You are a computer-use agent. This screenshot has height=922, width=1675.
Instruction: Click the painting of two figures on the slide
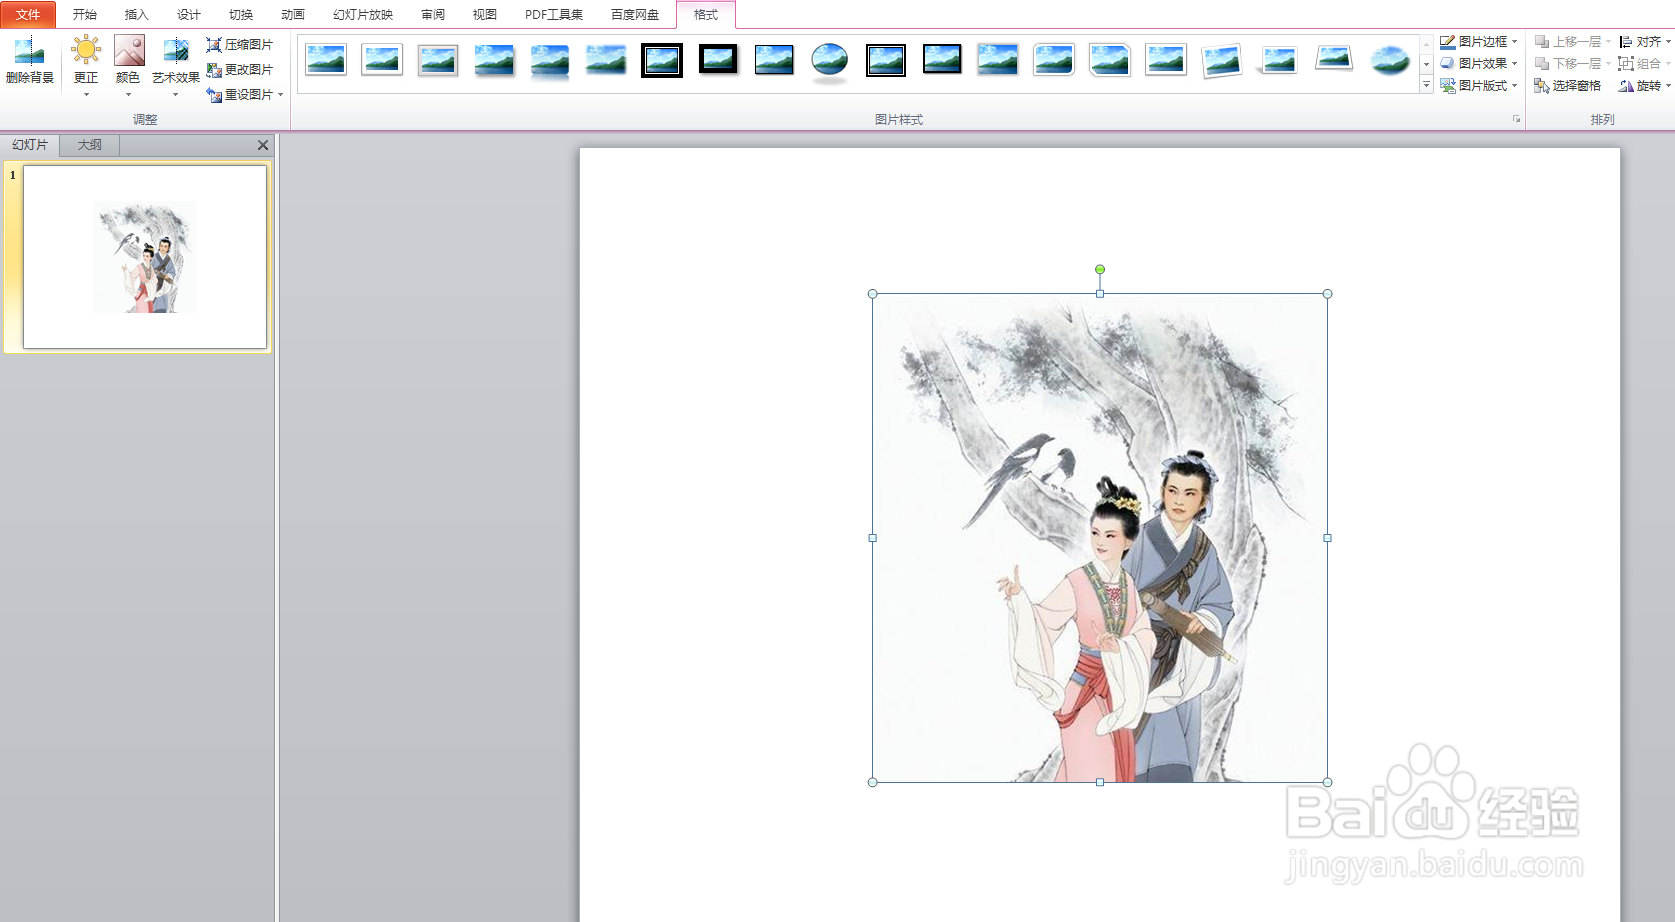pos(1100,538)
